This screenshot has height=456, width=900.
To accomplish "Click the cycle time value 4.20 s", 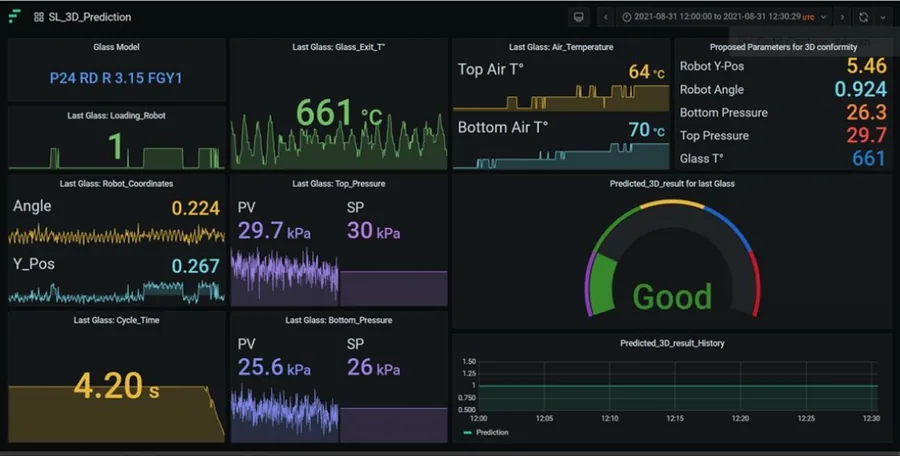I will 117,385.
